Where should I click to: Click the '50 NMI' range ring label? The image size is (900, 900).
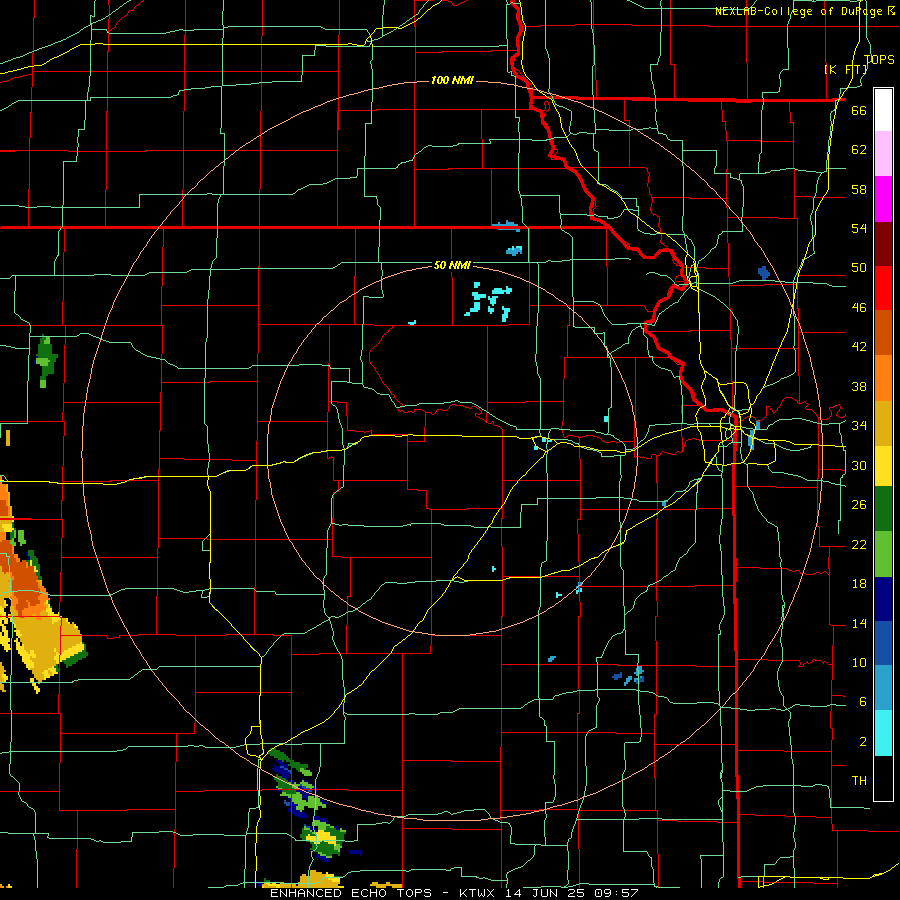(x=452, y=265)
